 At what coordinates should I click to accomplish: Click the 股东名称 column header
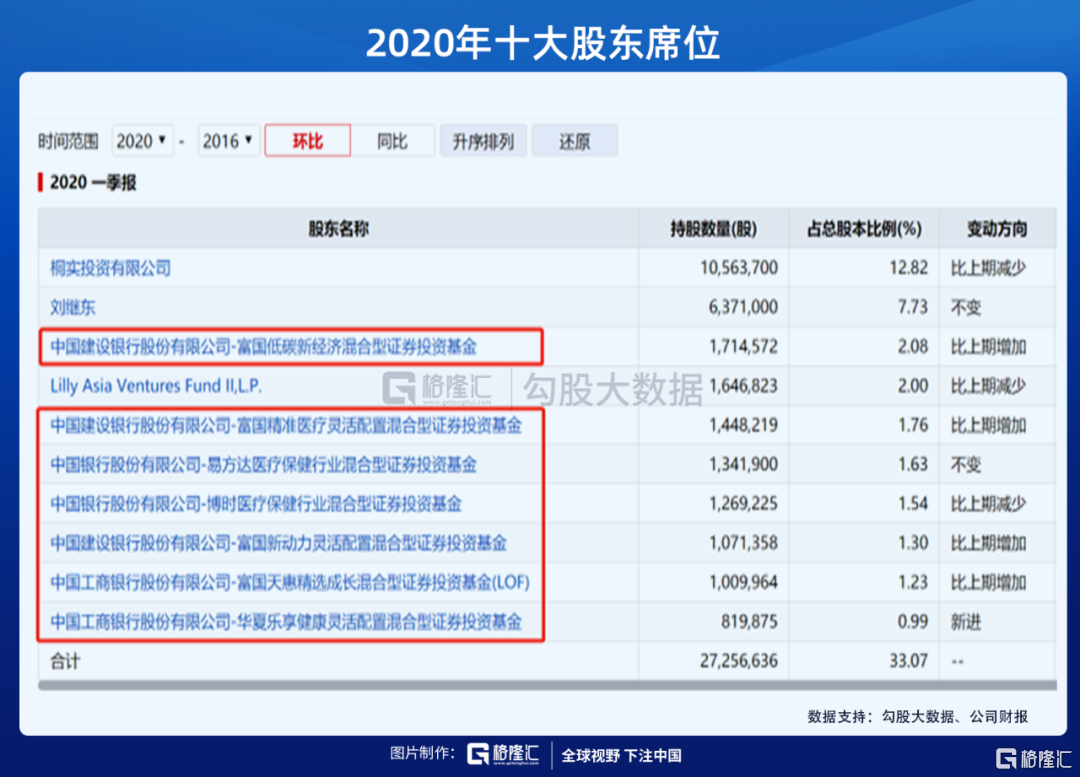pos(338,229)
